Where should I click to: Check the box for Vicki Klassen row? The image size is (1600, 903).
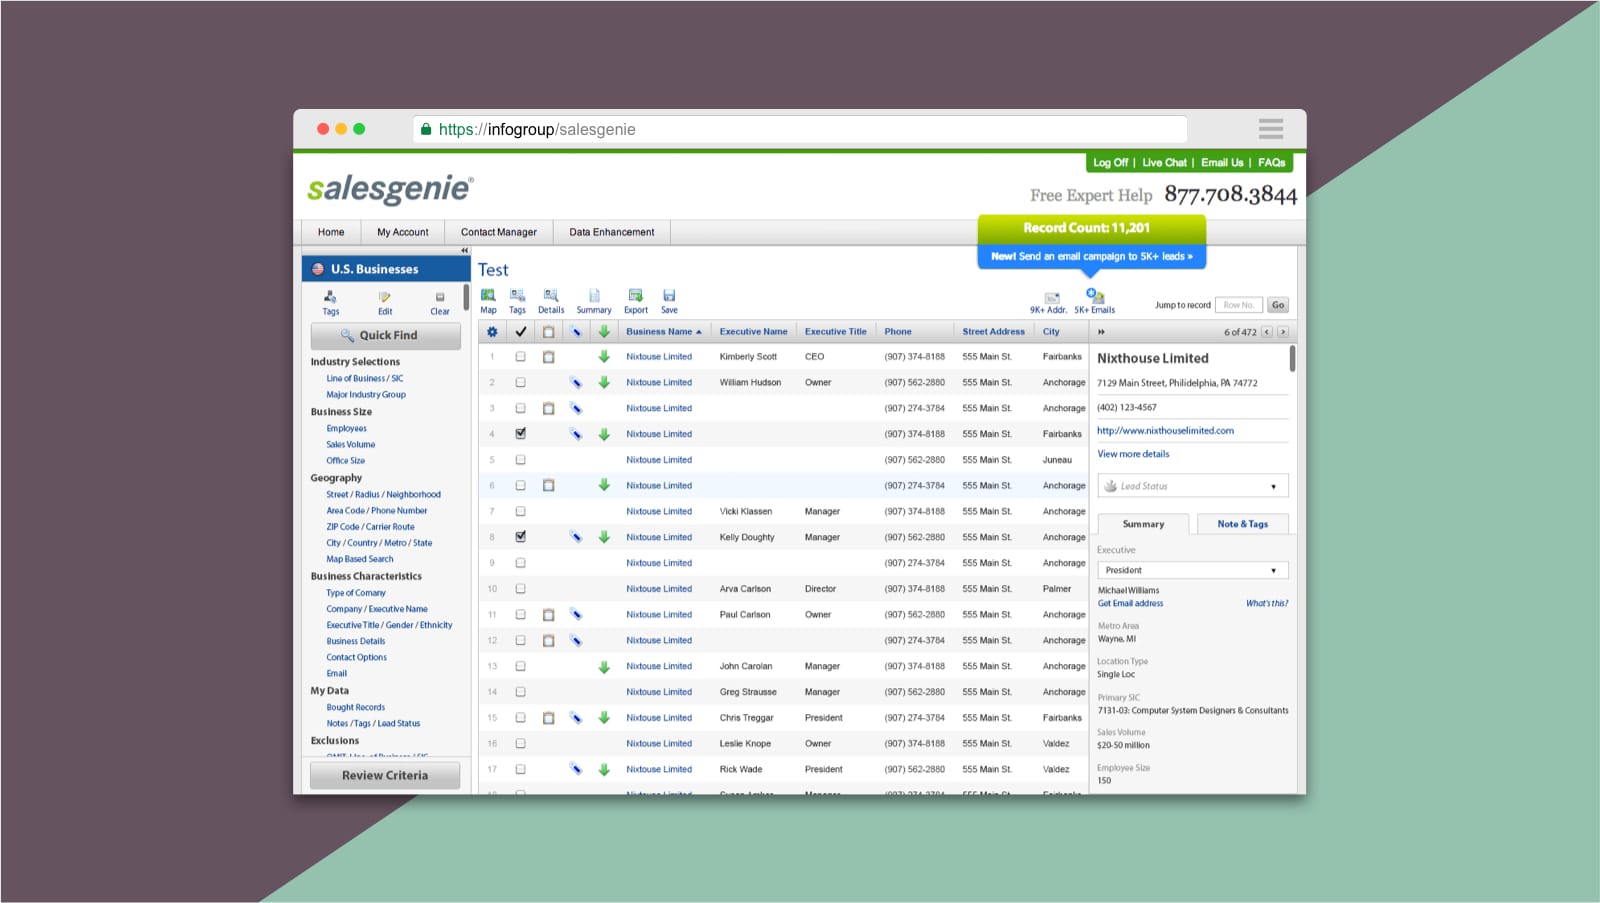520,511
